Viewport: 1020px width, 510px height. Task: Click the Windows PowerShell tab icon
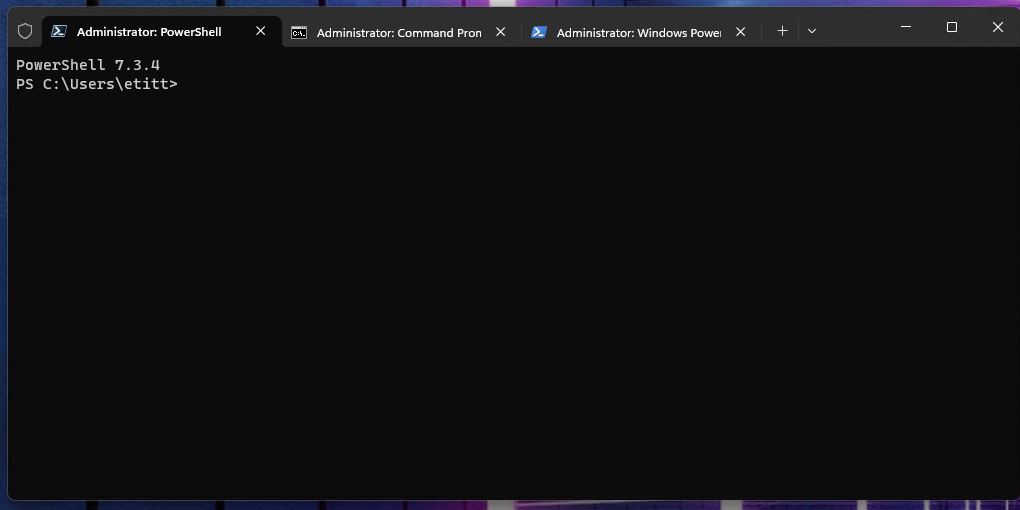(539, 32)
